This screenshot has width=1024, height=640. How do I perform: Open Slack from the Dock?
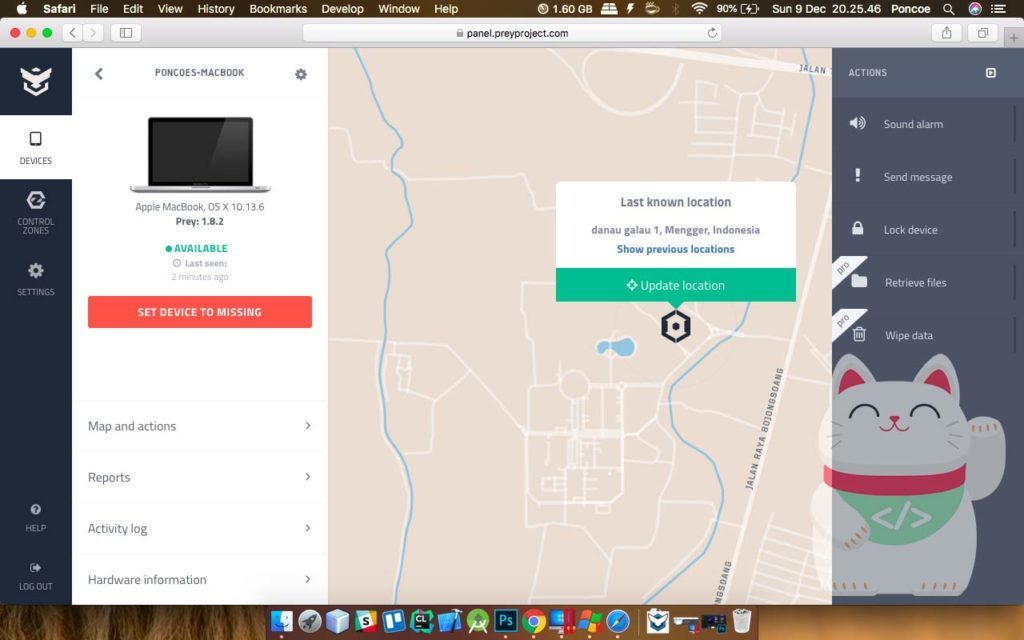(366, 620)
